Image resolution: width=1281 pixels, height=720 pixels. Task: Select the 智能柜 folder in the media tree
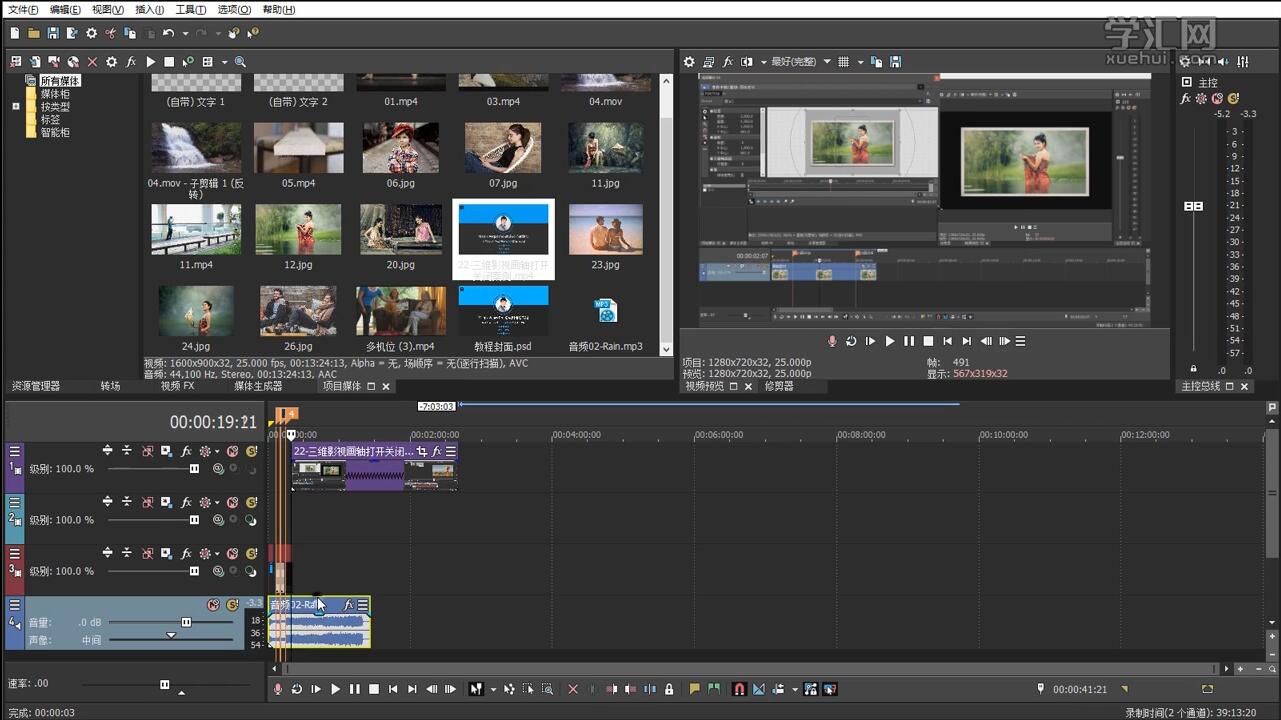[55, 132]
